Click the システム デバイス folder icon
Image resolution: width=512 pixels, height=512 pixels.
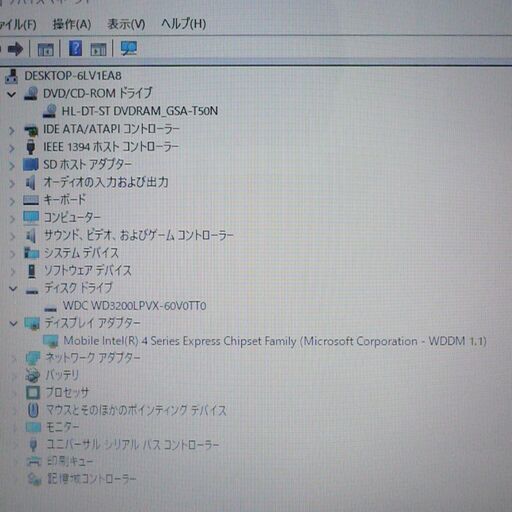(x=31, y=253)
